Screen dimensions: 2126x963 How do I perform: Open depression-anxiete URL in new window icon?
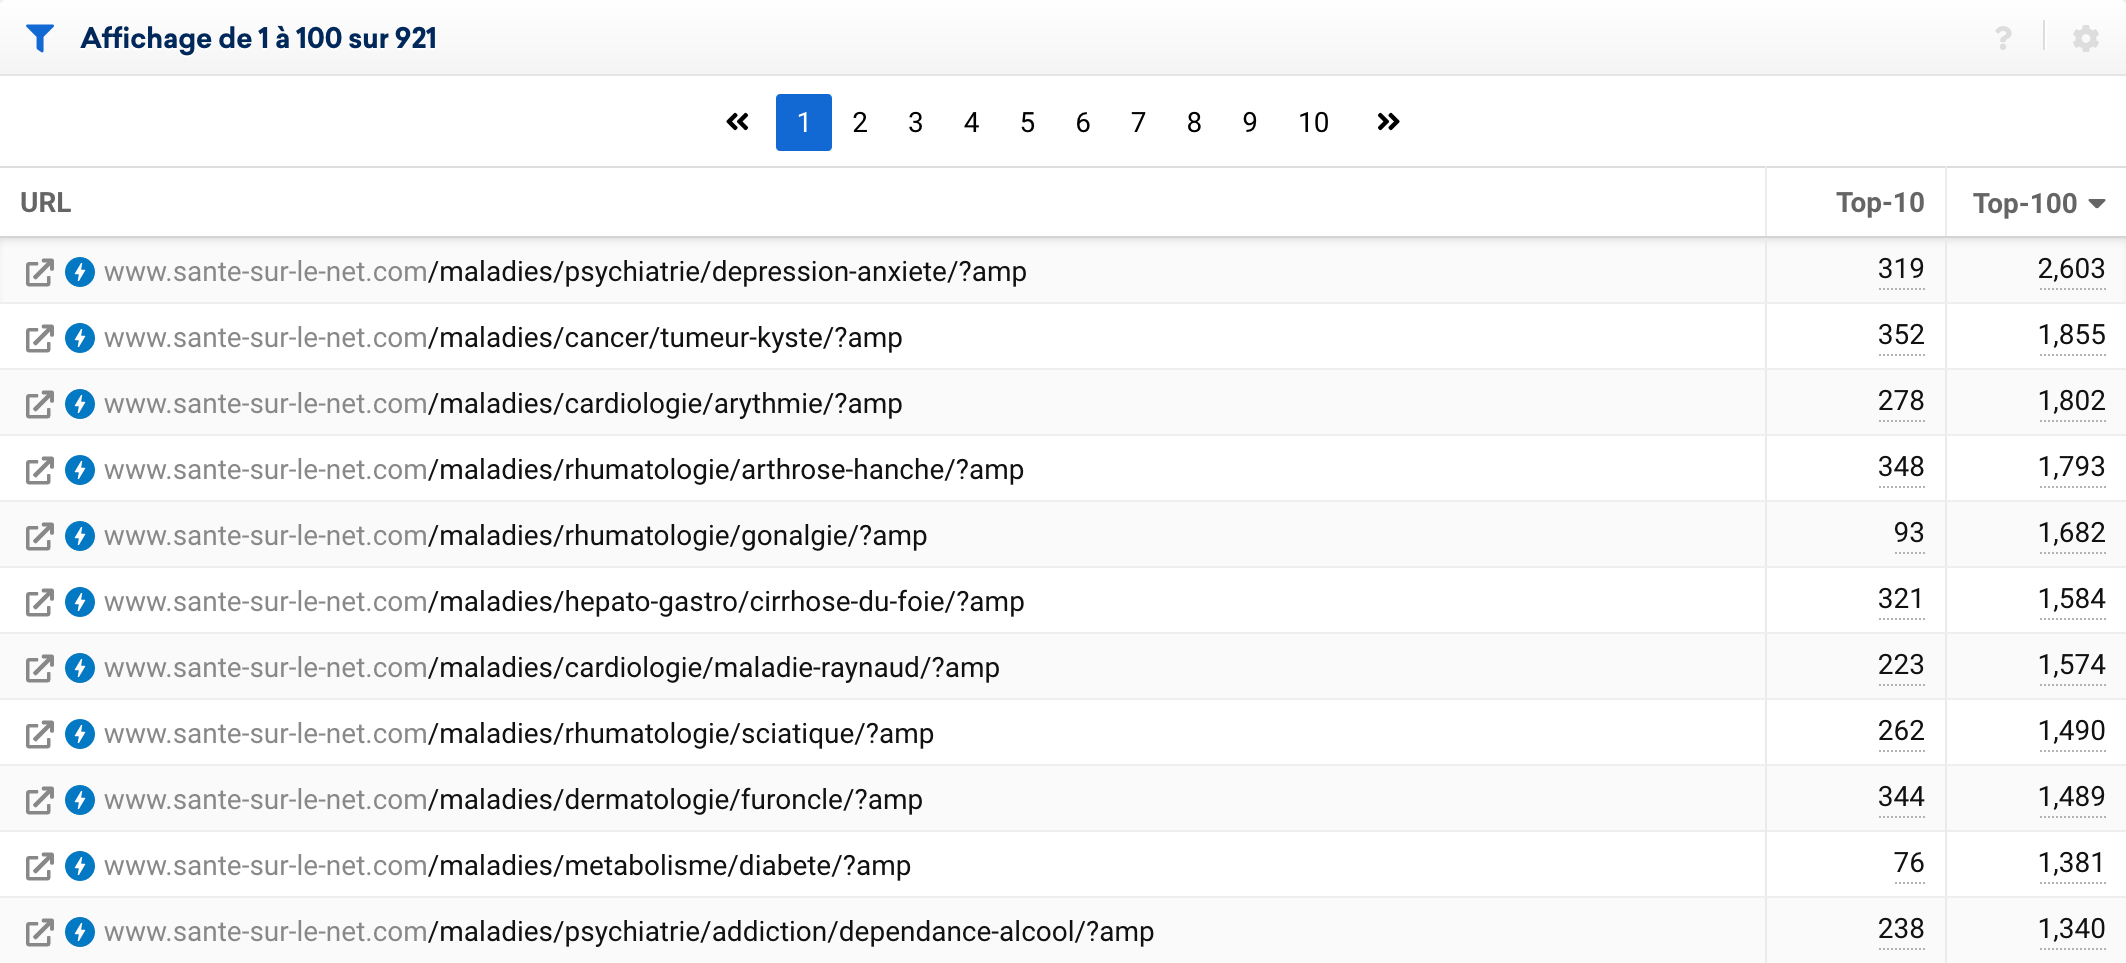[x=39, y=272]
